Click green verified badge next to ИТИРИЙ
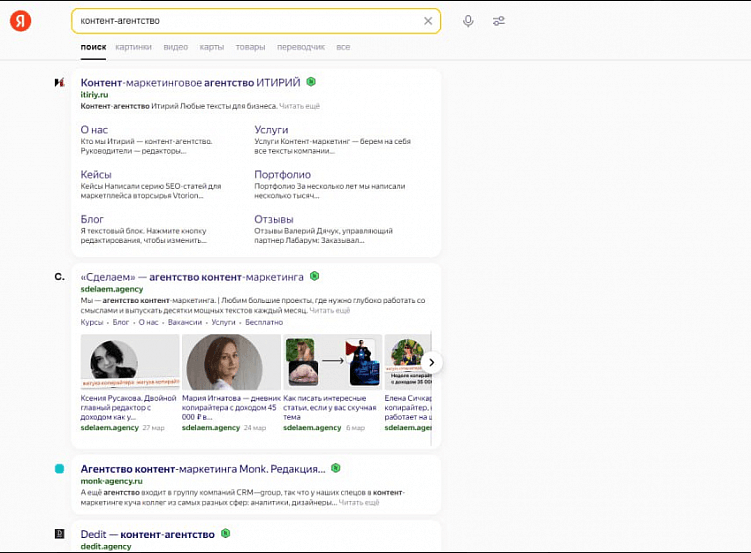The image size is (751, 553). [x=311, y=82]
